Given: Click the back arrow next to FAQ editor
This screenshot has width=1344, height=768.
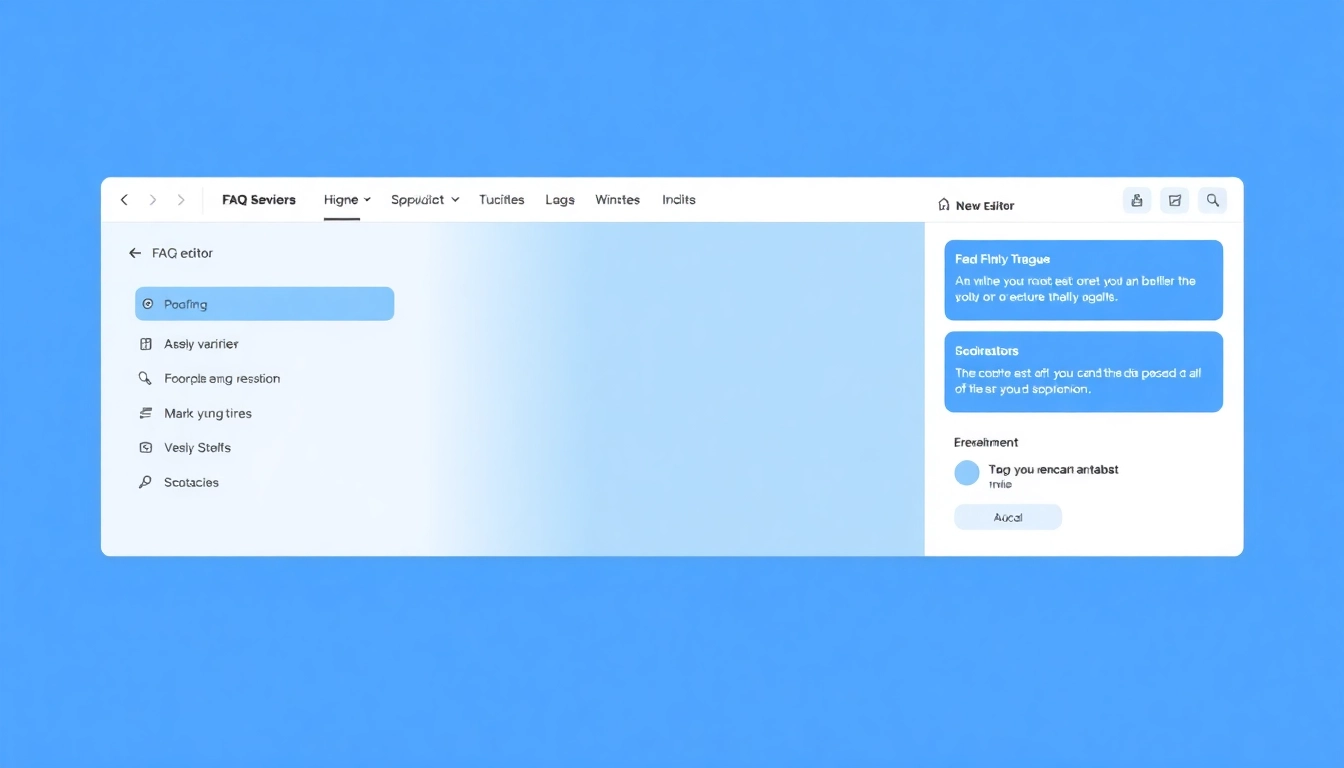Looking at the screenshot, I should click(x=135, y=253).
